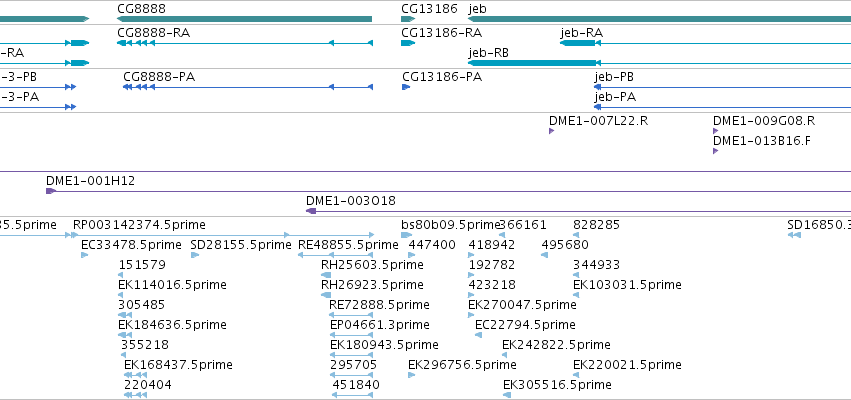Click feature 828285 label
This screenshot has height=400, width=851.
click(596, 225)
